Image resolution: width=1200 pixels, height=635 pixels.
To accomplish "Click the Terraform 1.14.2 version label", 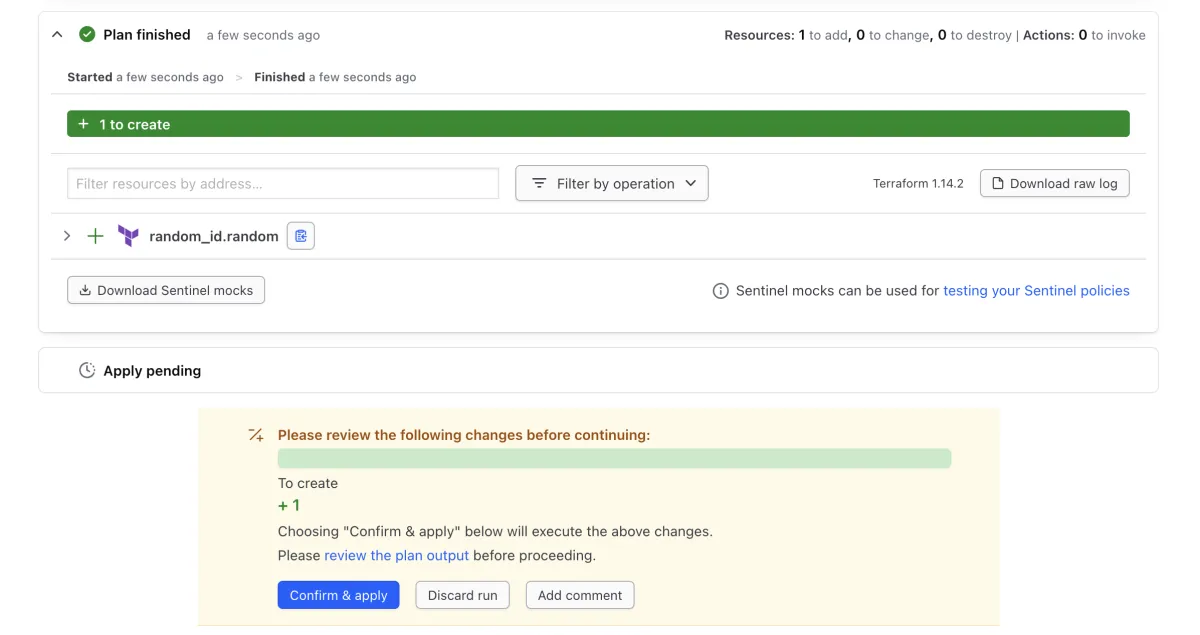I will [918, 183].
